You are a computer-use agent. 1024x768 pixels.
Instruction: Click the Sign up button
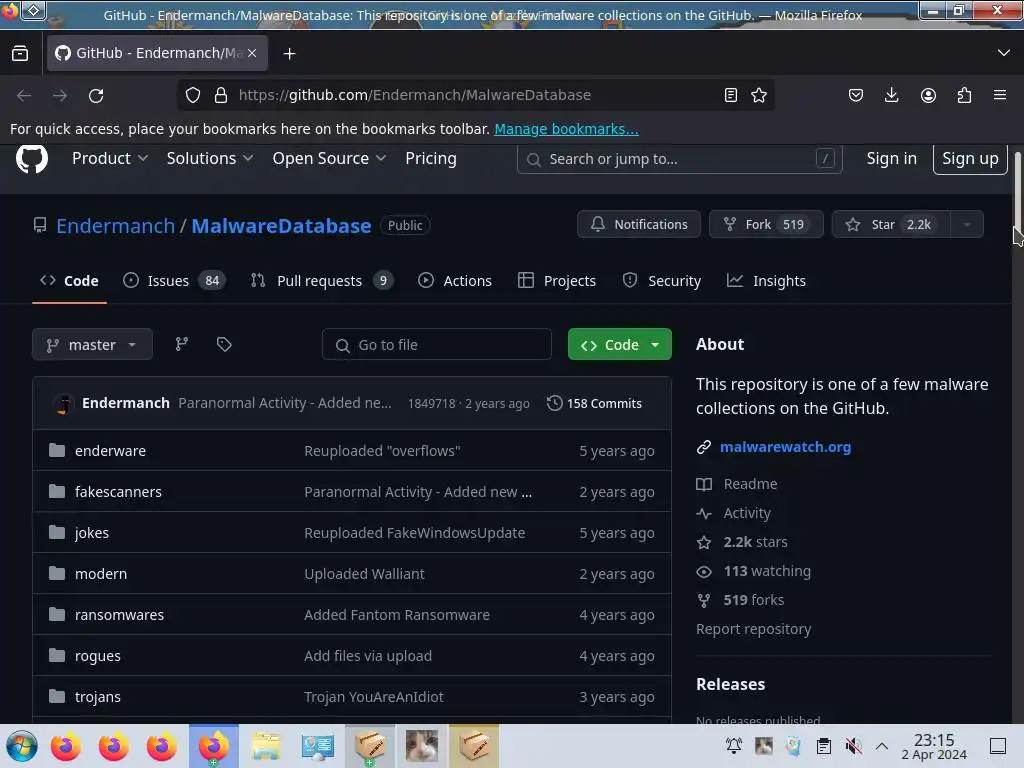(970, 159)
